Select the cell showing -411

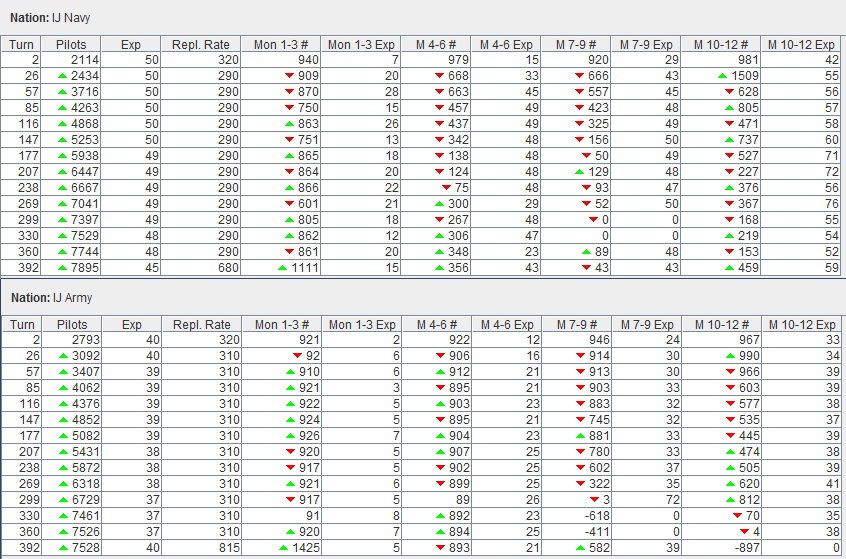click(577, 531)
